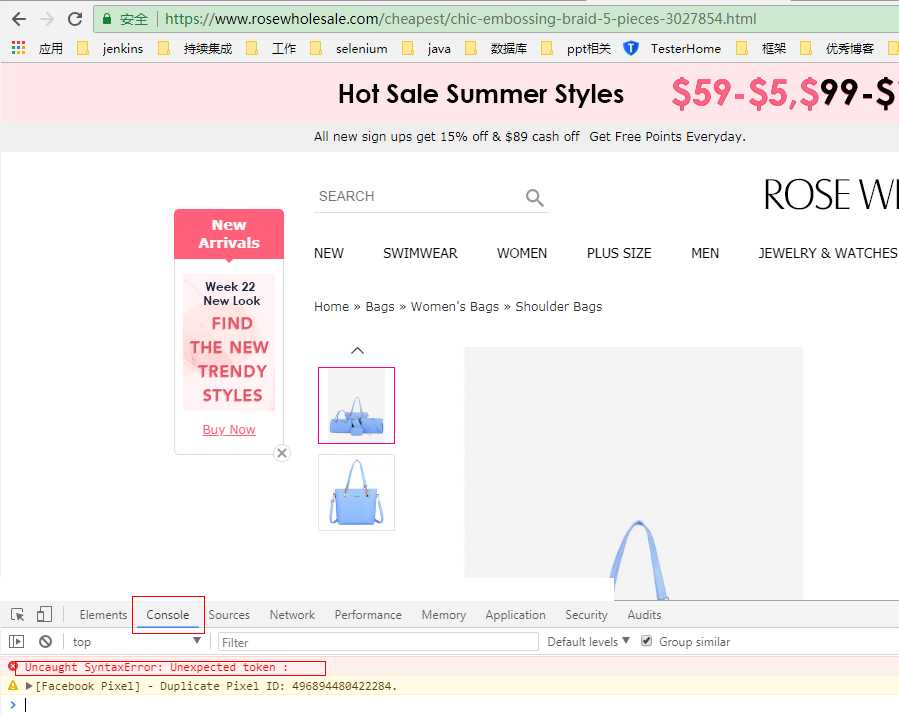Switch to the Elements tab
The width and height of the screenshot is (899, 716).
[103, 615]
